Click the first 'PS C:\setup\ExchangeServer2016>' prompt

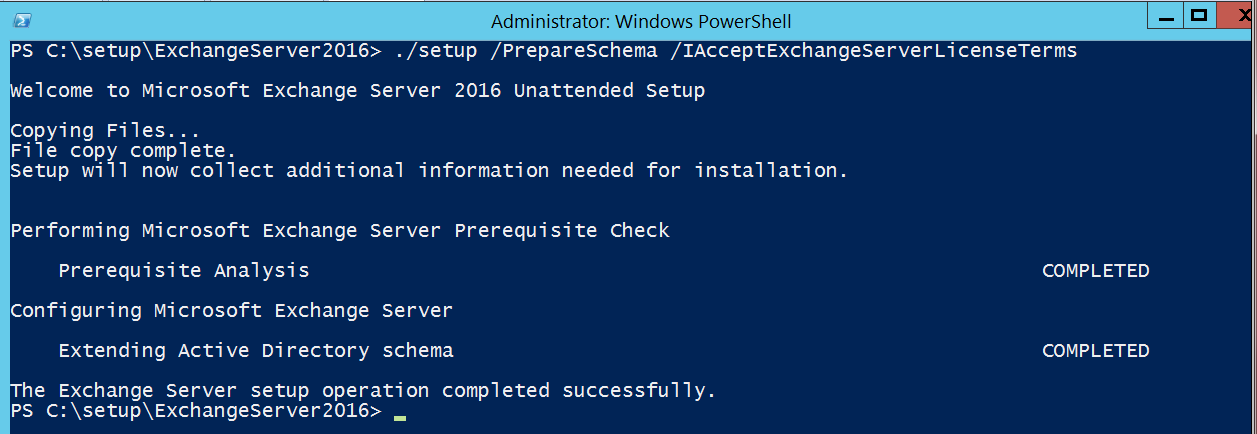click(195, 51)
